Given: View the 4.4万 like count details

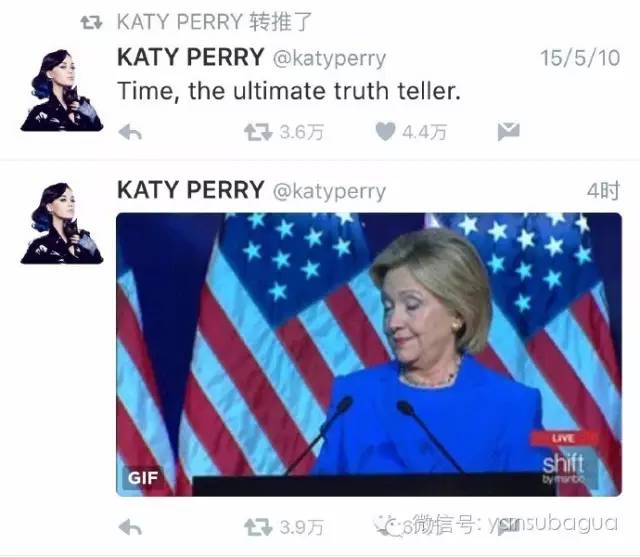Looking at the screenshot, I should click(424, 132).
